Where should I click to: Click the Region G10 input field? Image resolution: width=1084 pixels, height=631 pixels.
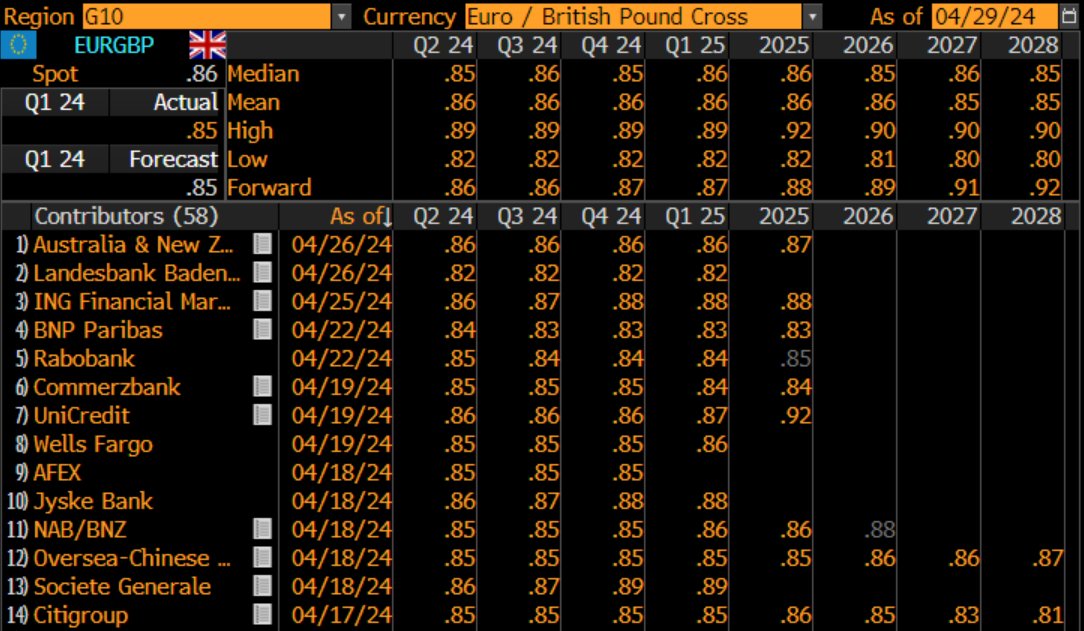pos(207,16)
